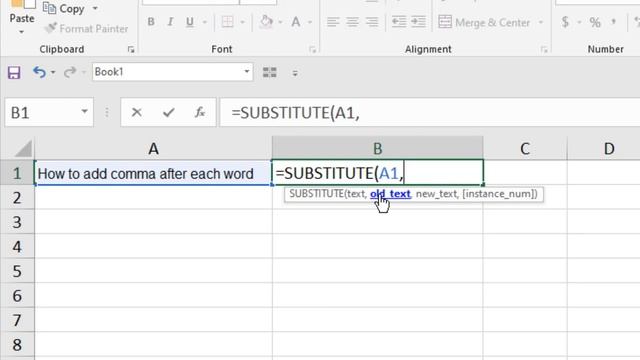Screen dimensions: 640x360
Task: Click the Borders icon
Action: pyautogui.click(x=227, y=22)
